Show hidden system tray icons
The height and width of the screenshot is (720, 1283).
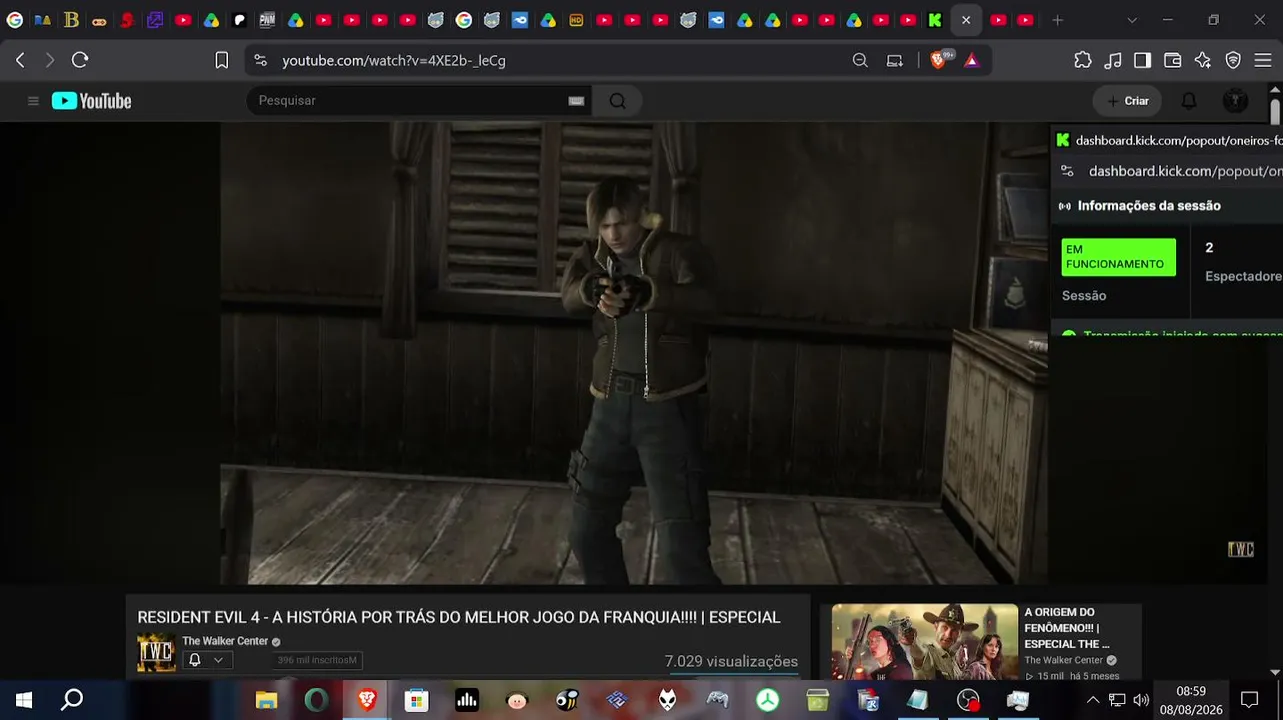pos(1092,700)
